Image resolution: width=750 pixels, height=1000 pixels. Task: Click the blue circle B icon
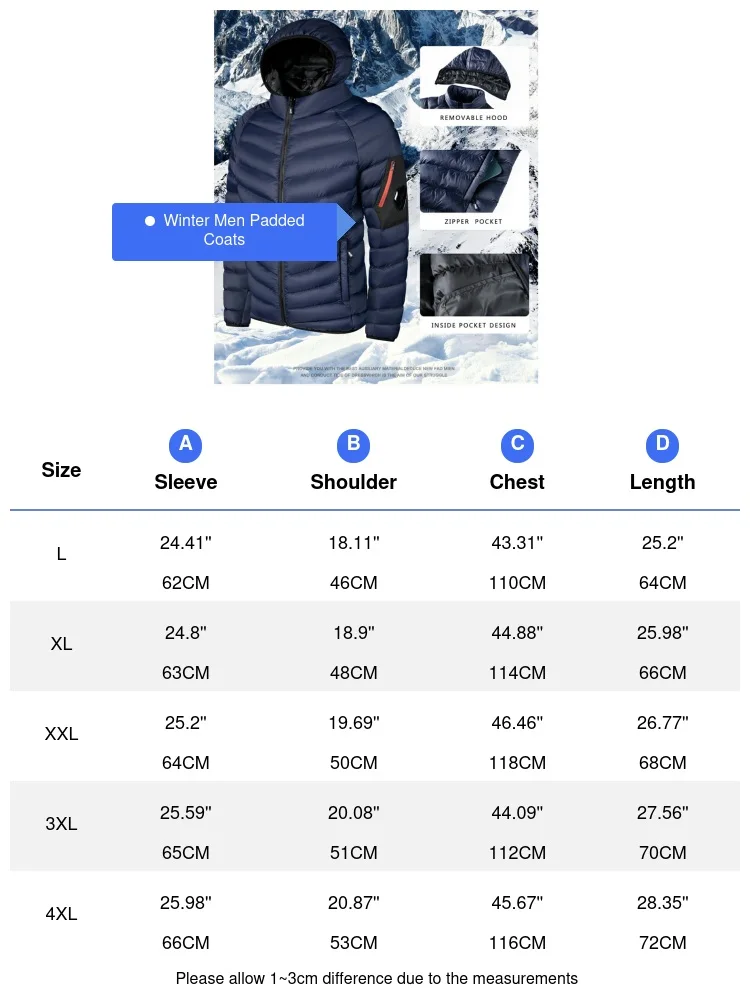pos(353,445)
